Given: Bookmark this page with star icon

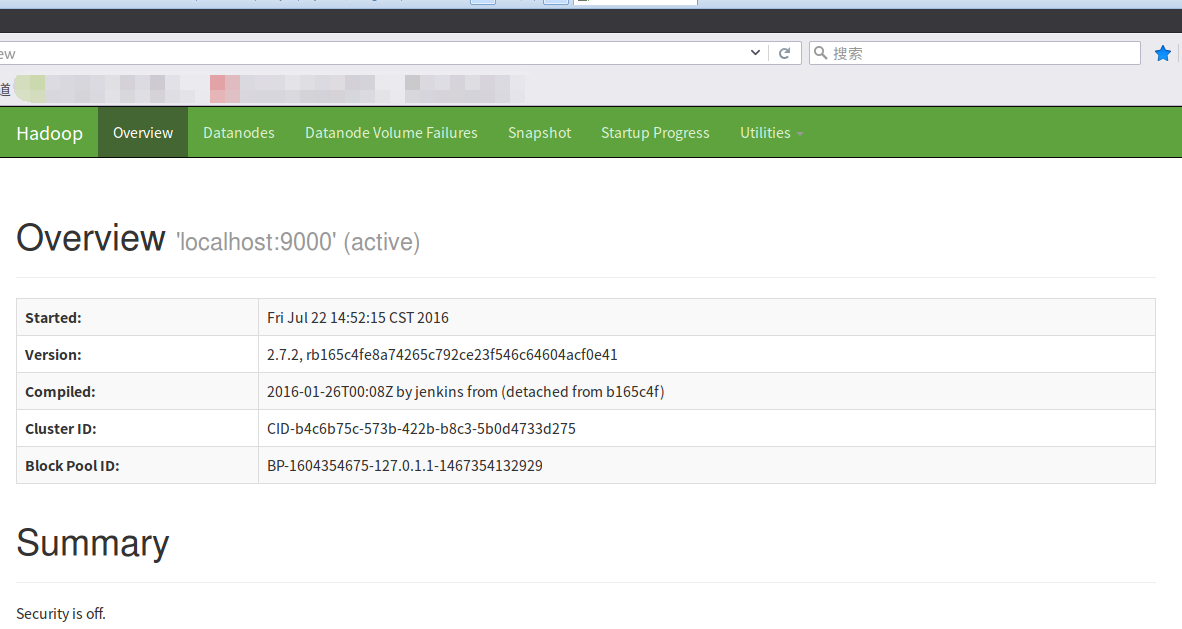Looking at the screenshot, I should point(1162,53).
